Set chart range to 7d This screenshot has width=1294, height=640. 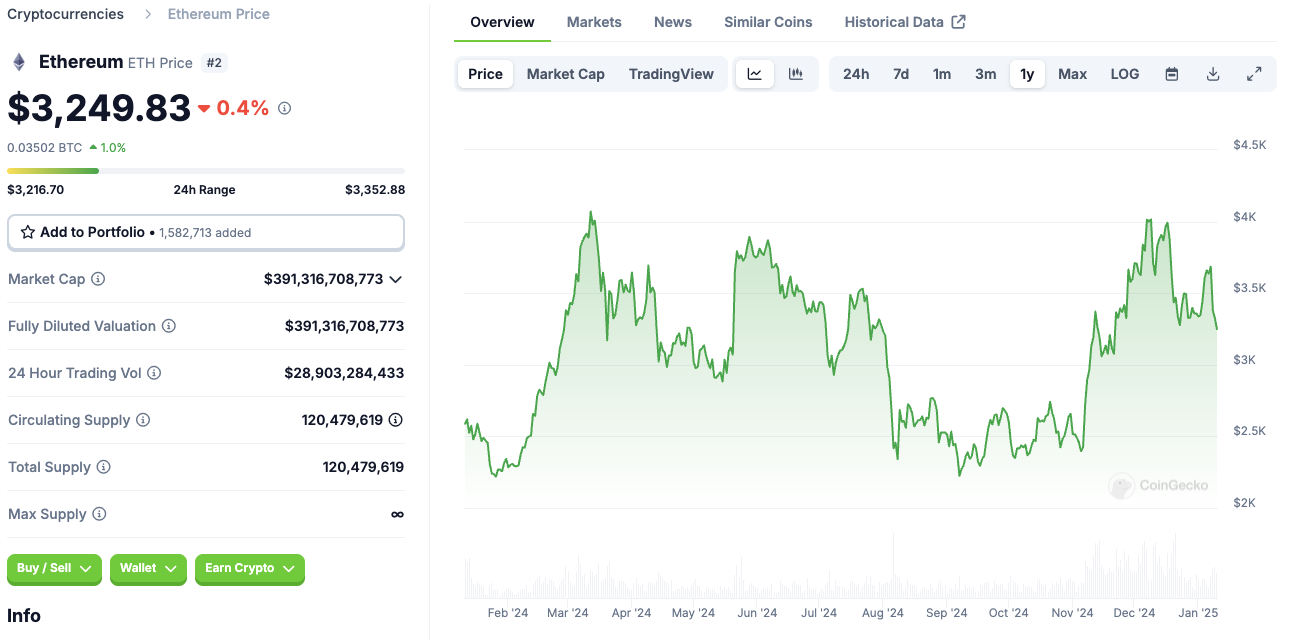[901, 74]
